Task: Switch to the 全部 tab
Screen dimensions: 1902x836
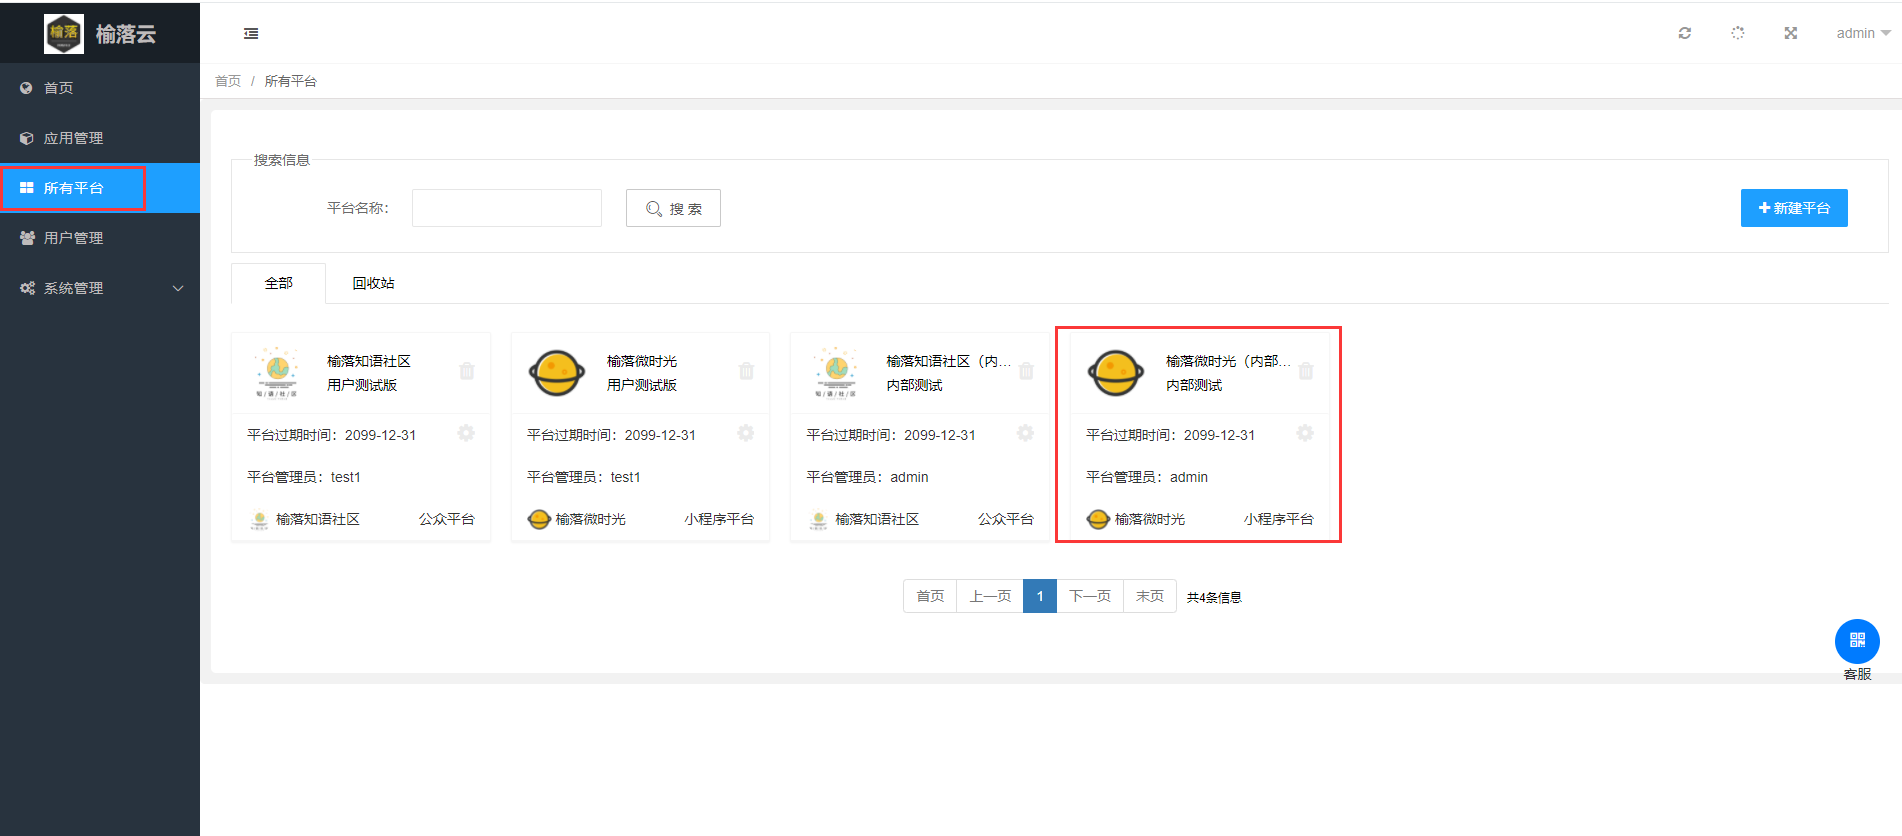Action: 278,283
